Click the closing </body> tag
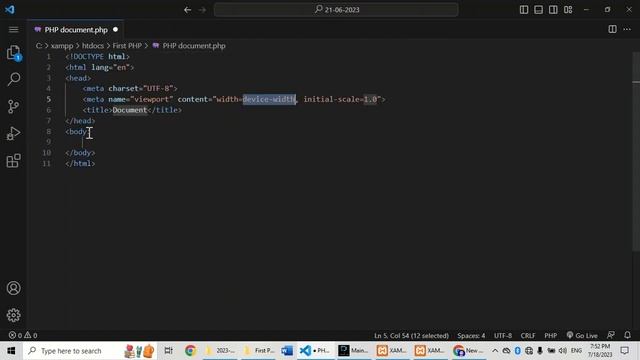 [x=80, y=153]
